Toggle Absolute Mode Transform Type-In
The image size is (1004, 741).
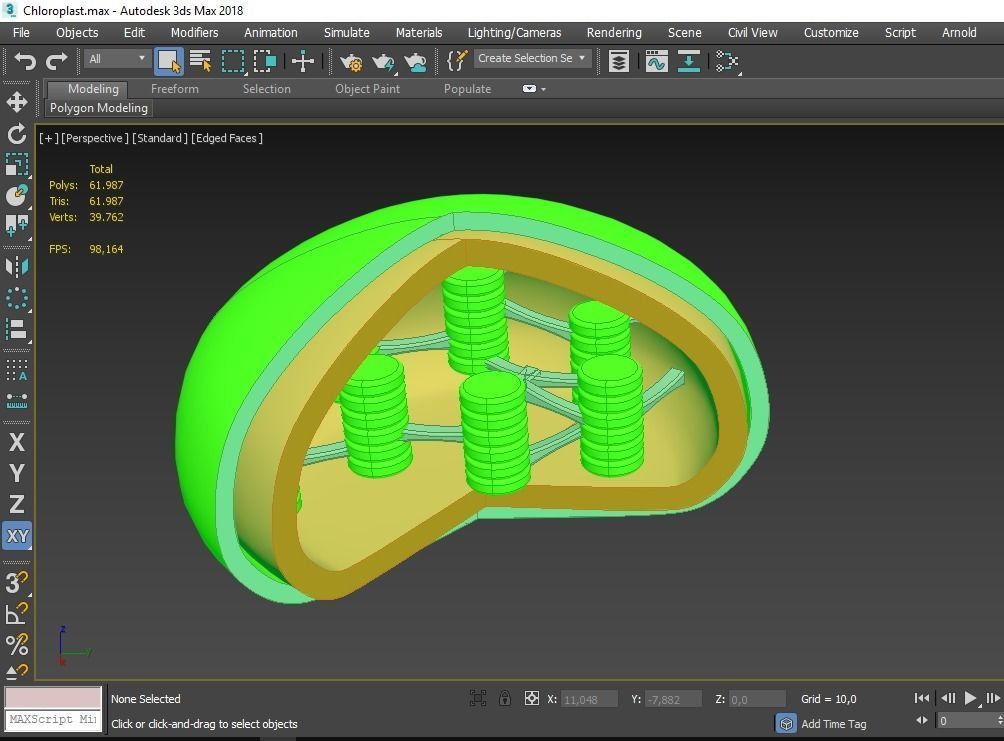tap(532, 699)
